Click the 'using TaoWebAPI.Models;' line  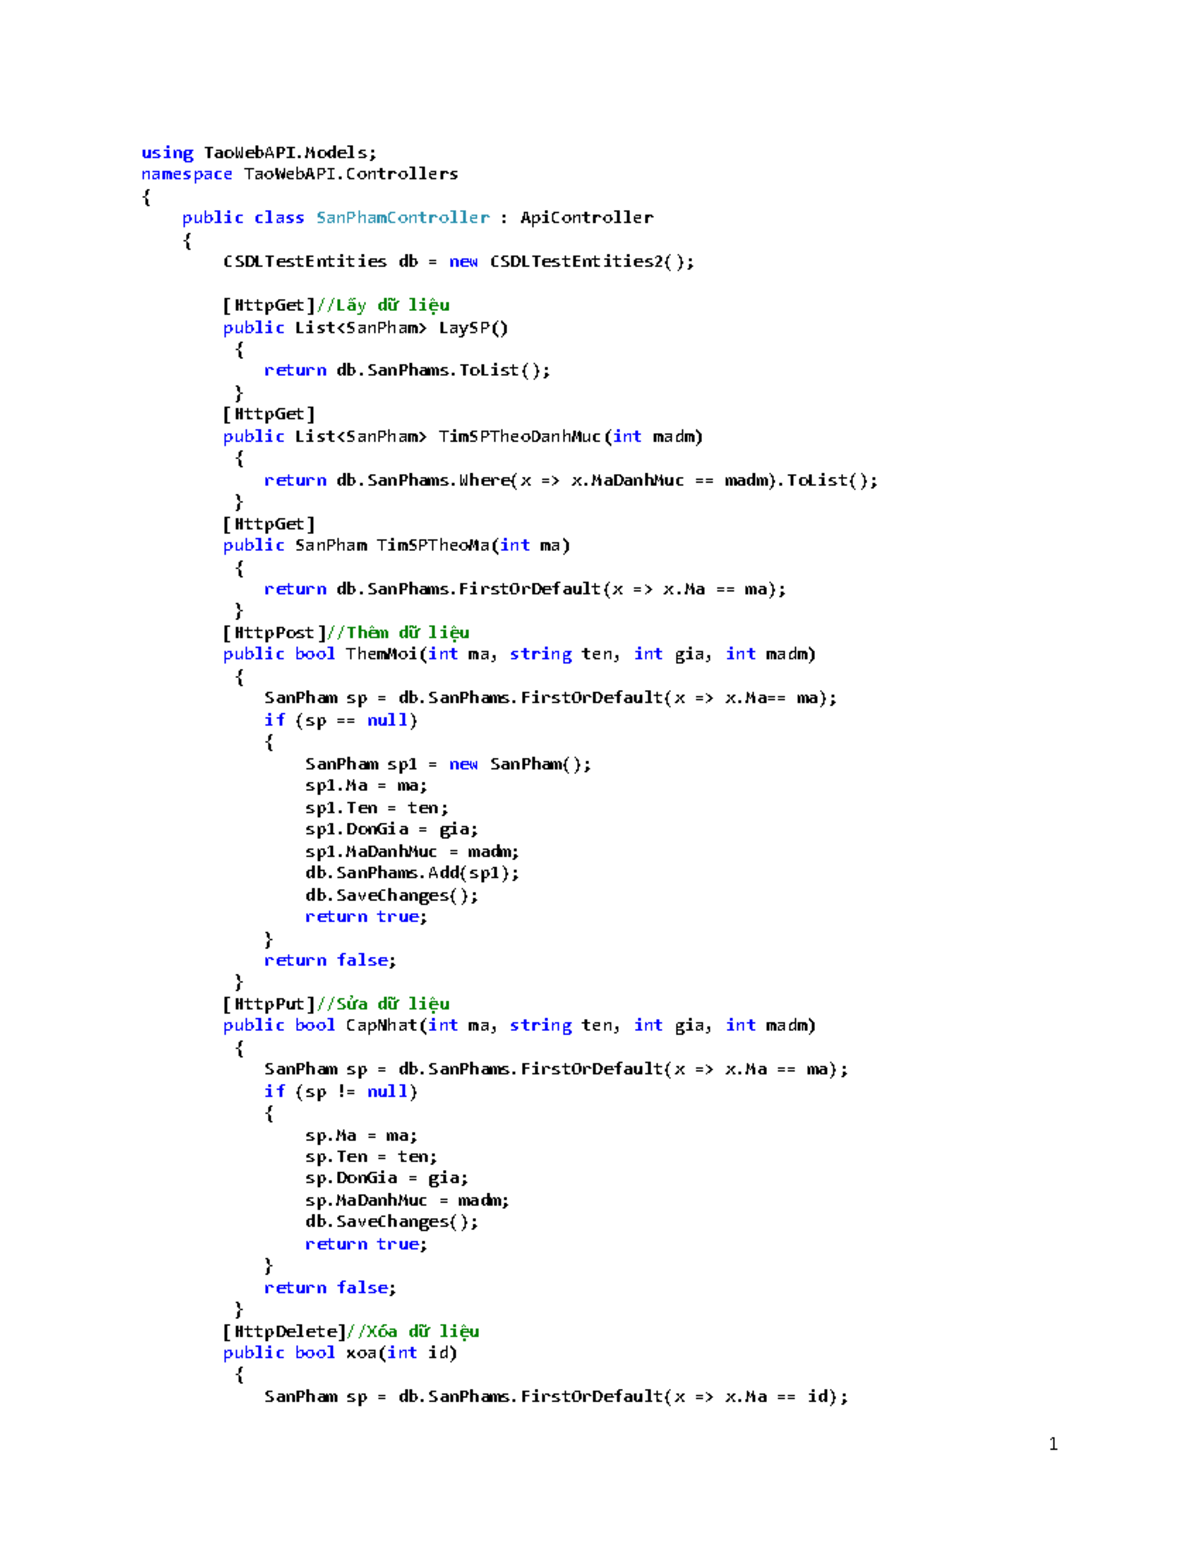tap(259, 153)
